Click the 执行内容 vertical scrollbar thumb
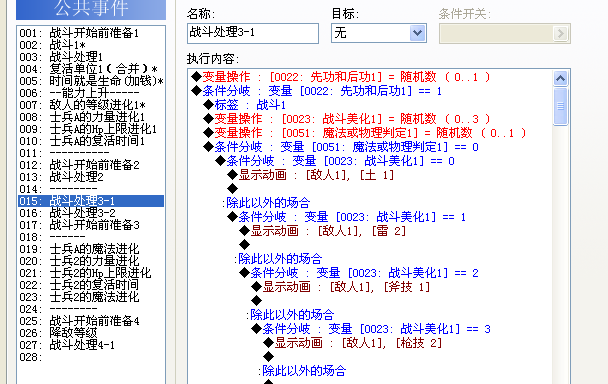 [x=560, y=106]
